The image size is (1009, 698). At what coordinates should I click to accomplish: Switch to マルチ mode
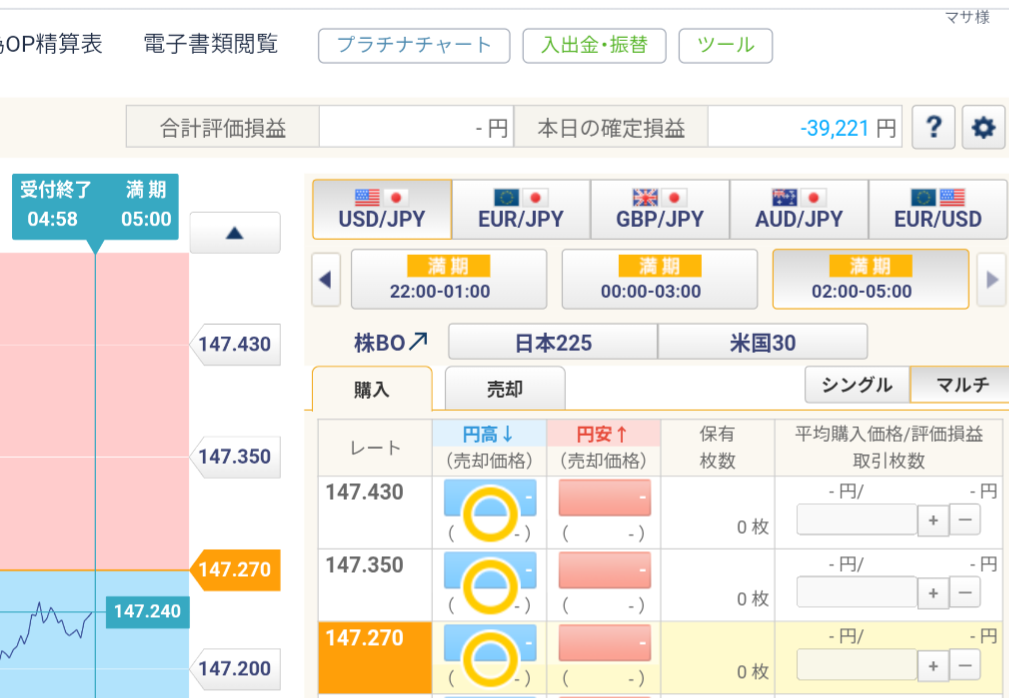[962, 385]
